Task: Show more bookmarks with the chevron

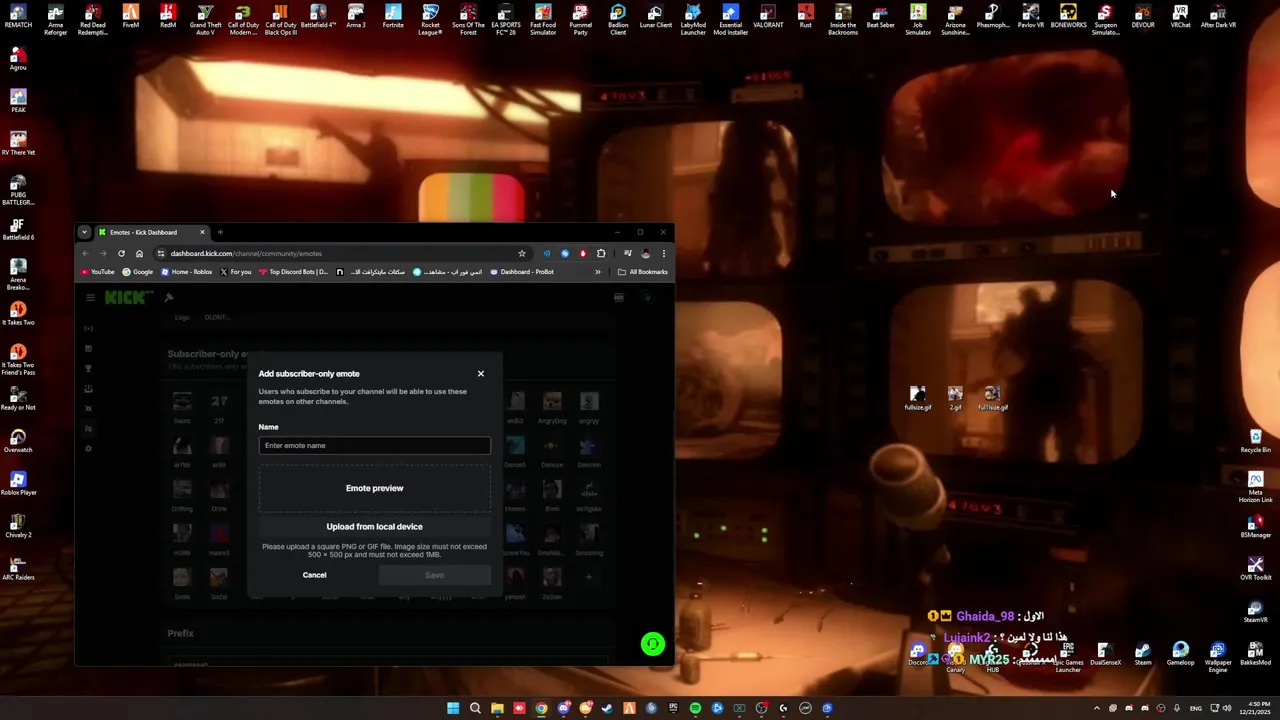Action: (598, 272)
